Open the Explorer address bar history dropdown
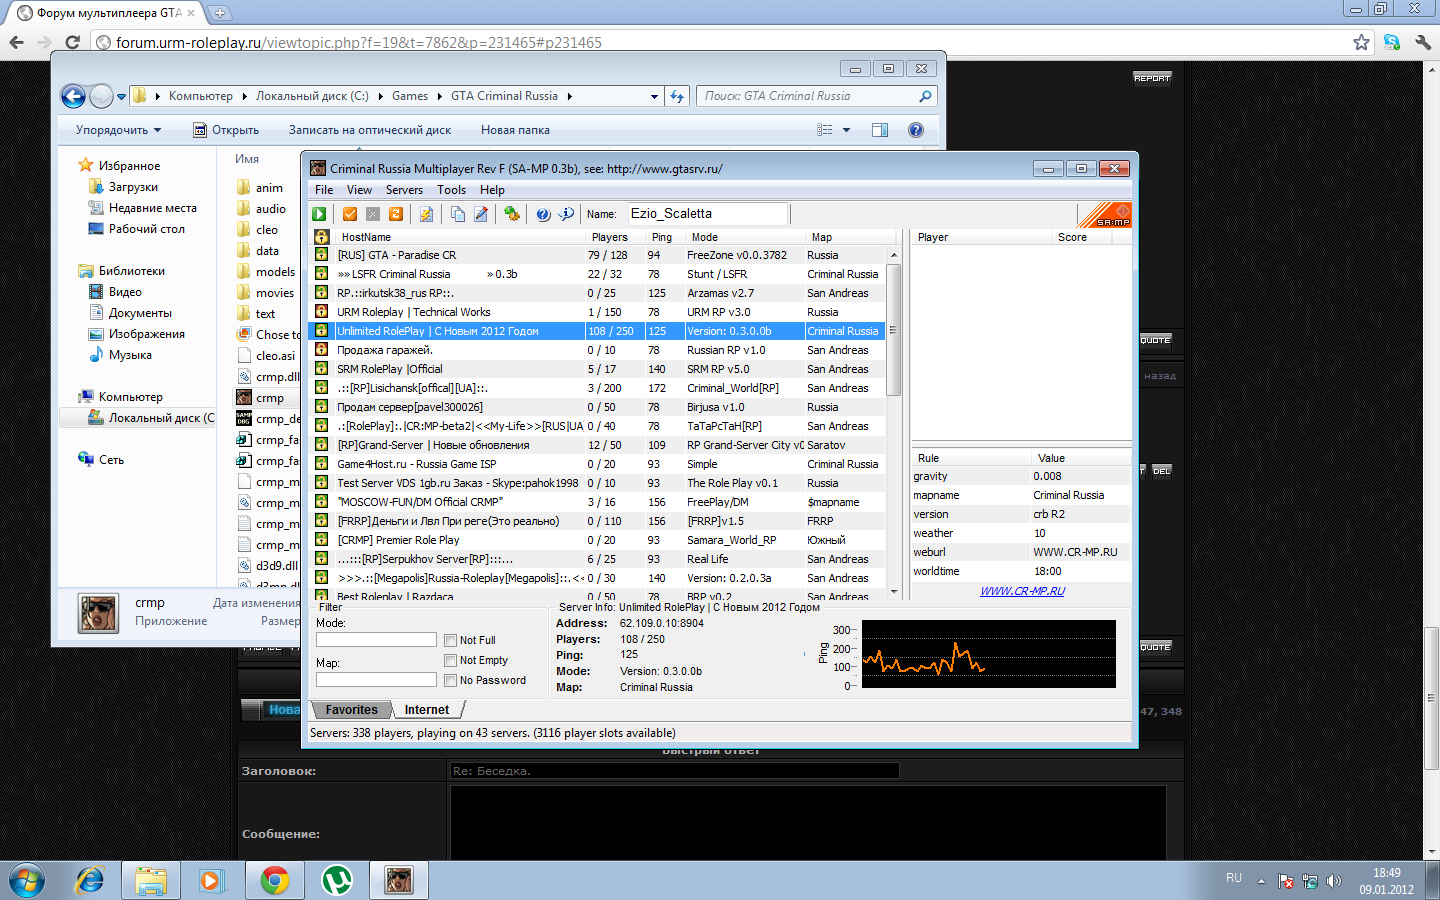Screen dimensions: 1440x900 tap(655, 96)
